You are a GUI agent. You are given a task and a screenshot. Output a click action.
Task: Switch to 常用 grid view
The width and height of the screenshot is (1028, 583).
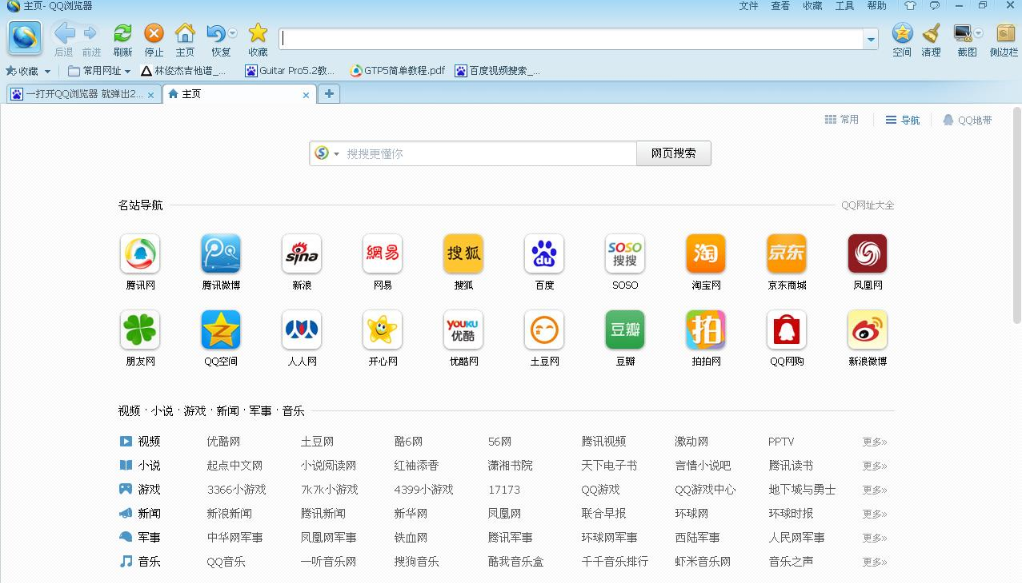(841, 120)
